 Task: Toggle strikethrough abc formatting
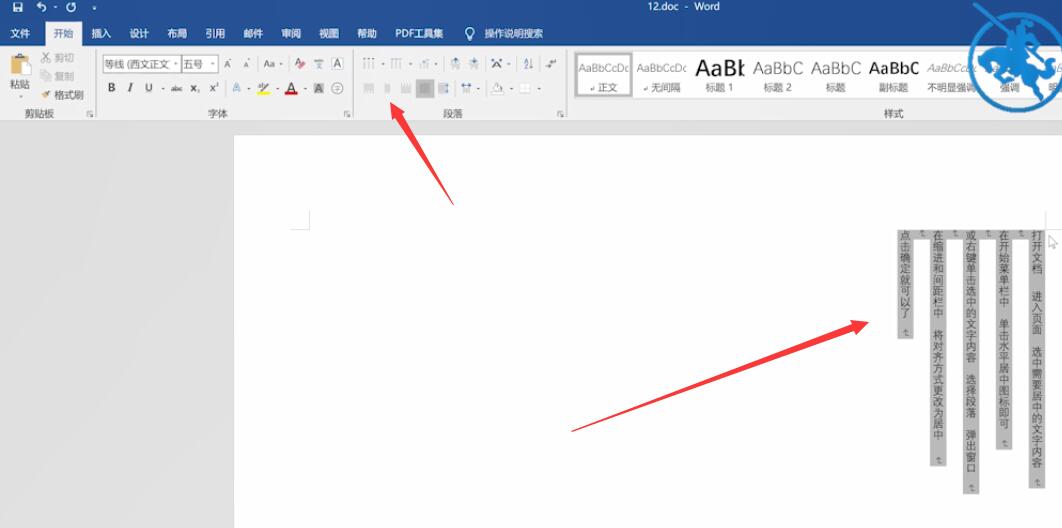click(176, 88)
